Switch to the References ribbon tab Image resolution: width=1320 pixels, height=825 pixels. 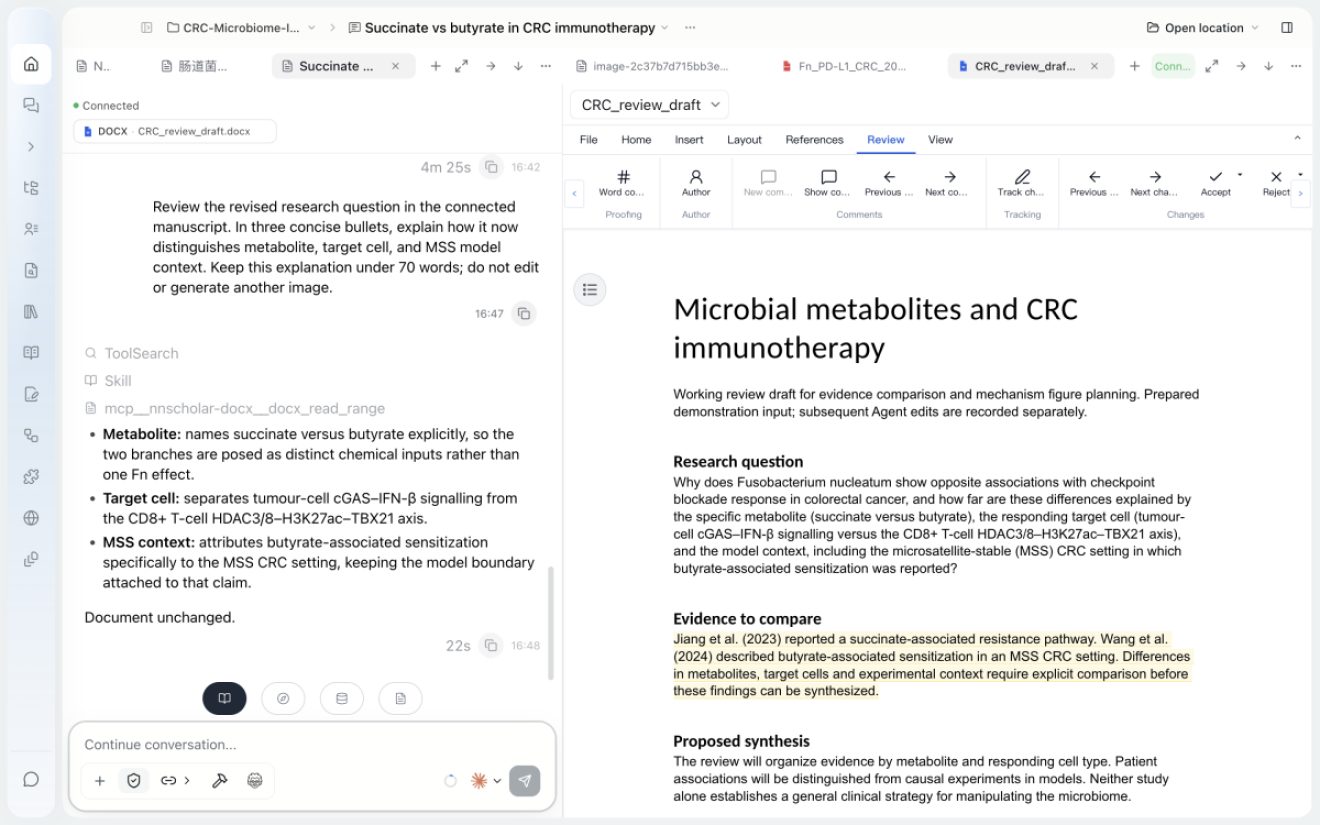814,140
